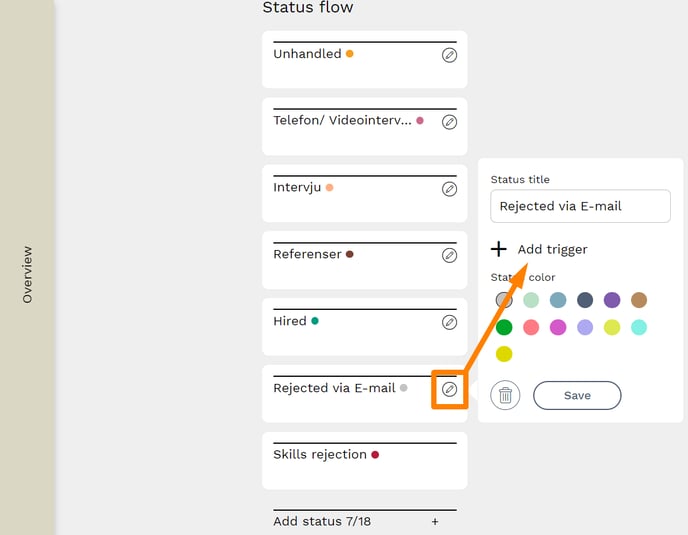
Task: Pick the dark slate blue swatch
Action: 585,300
